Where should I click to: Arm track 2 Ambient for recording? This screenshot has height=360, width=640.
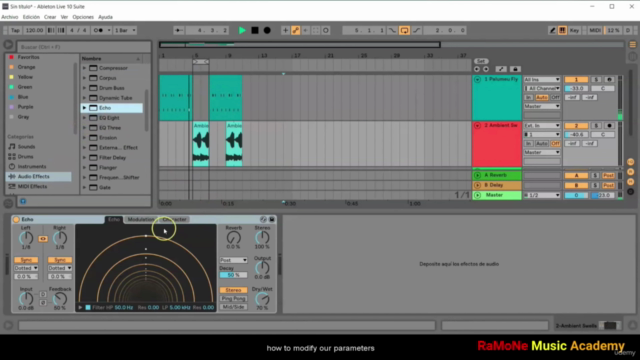(609, 126)
